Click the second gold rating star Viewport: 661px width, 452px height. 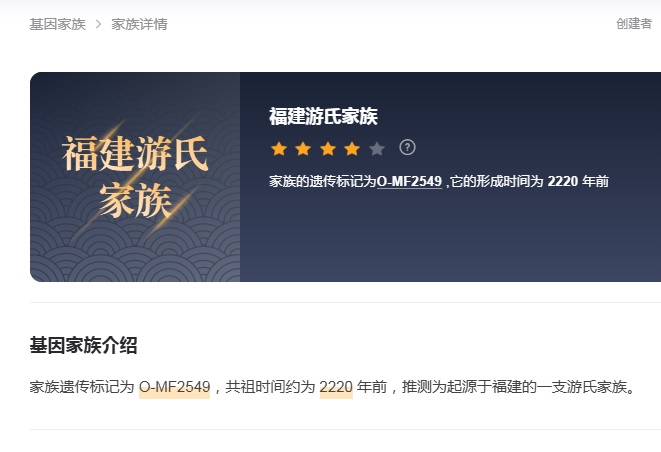303,148
